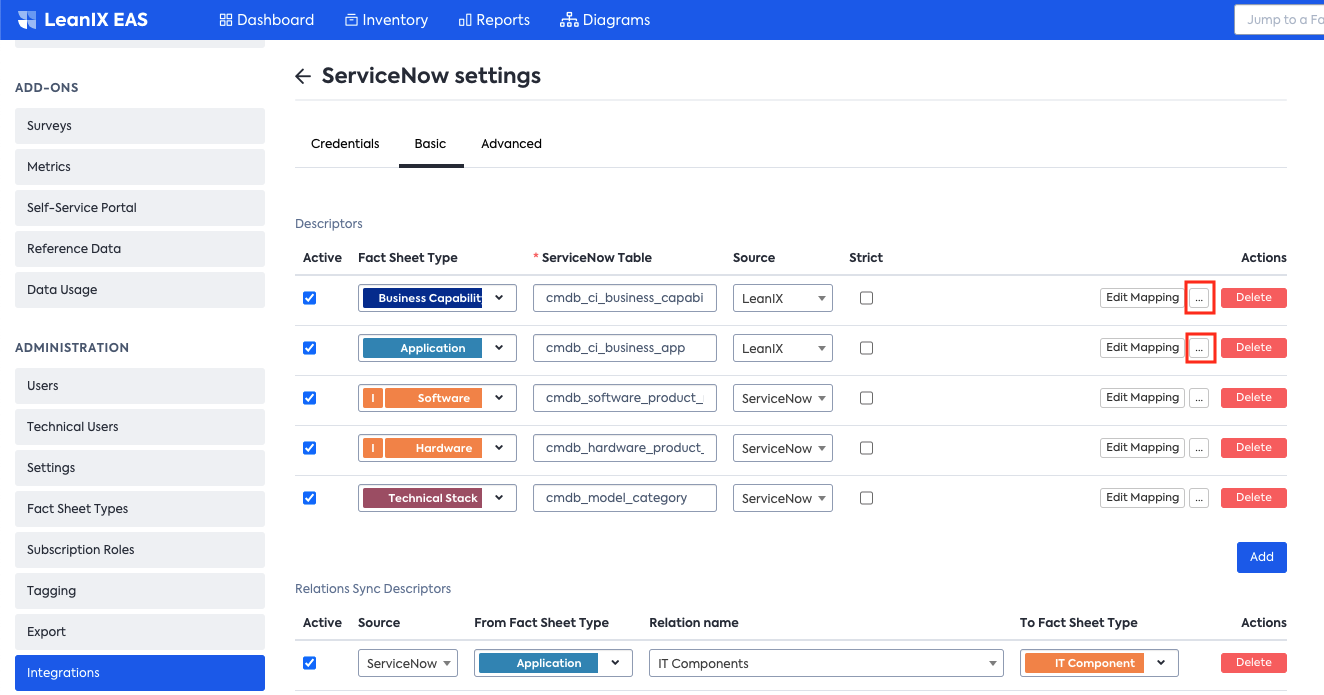This screenshot has width=1324, height=695.
Task: Open Application fact sheet type dropdown in Descriptors
Action: 437,348
